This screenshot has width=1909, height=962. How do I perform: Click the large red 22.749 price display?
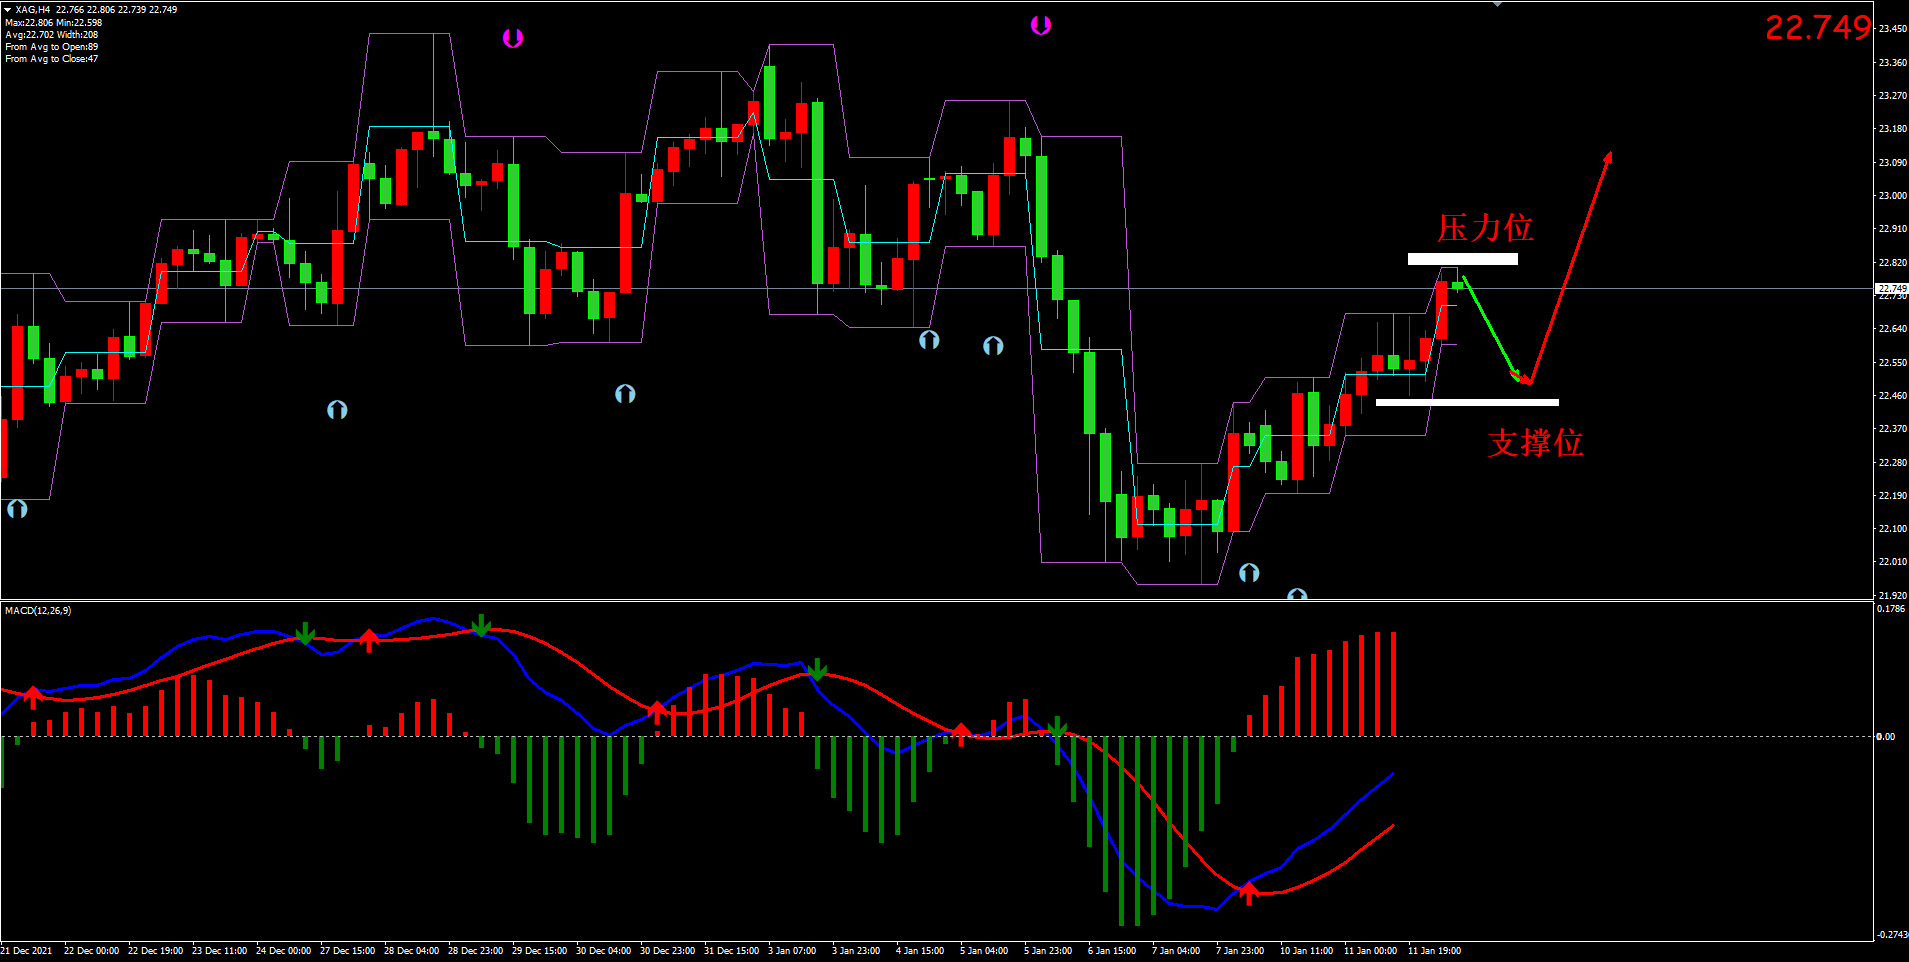[x=1817, y=28]
